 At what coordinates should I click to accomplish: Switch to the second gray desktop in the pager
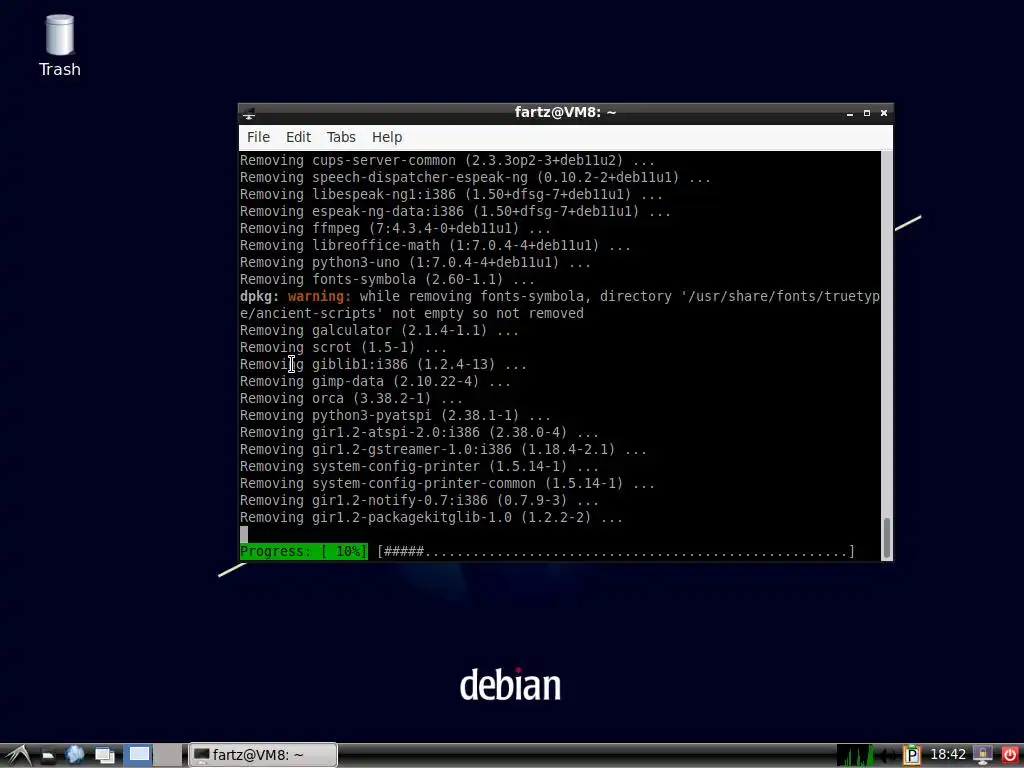pos(167,755)
